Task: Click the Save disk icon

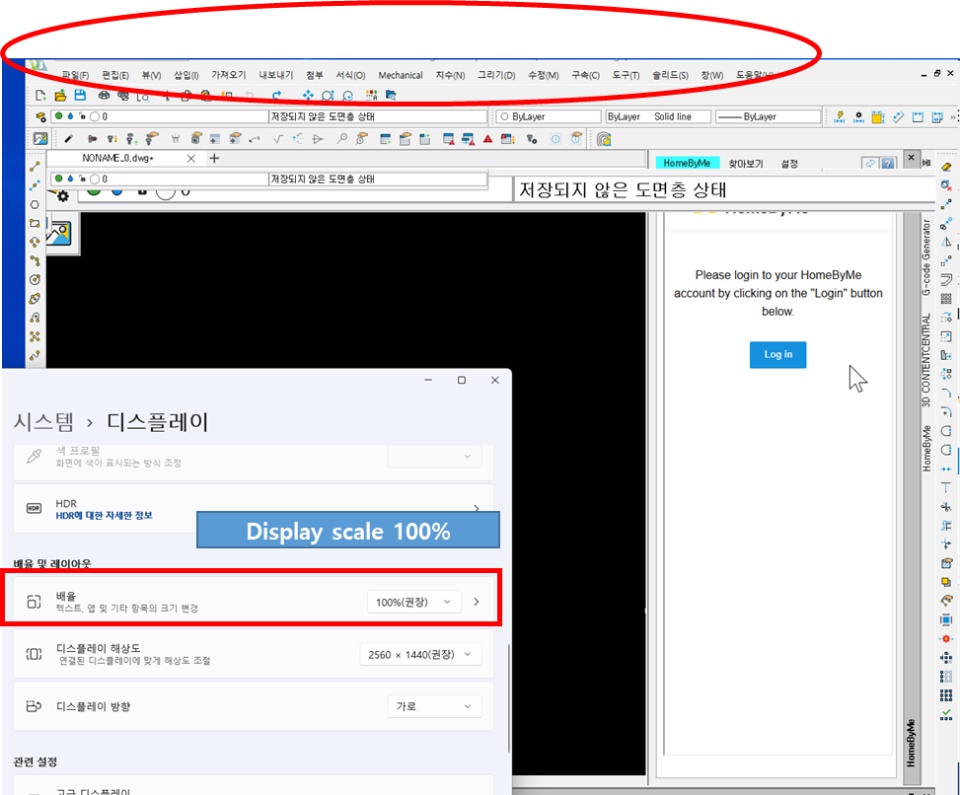Action: 80,95
